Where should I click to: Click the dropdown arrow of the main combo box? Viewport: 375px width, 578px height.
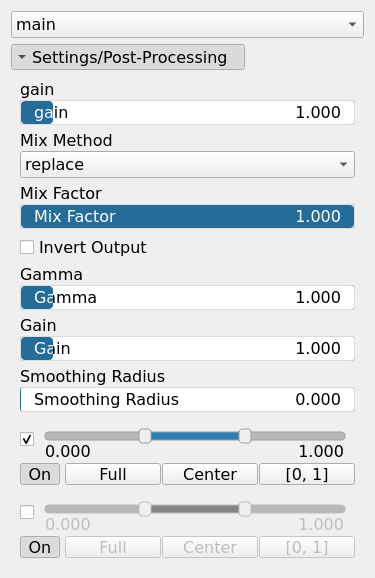(x=352, y=24)
